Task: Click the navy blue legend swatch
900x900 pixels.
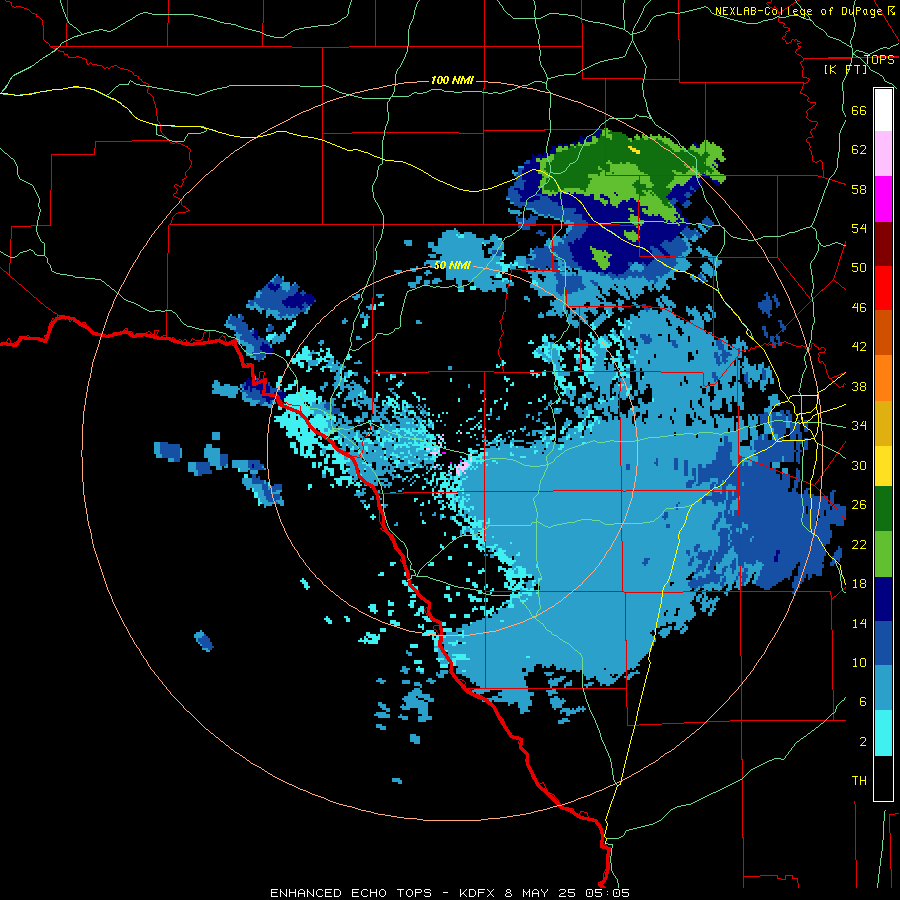Action: click(x=883, y=599)
